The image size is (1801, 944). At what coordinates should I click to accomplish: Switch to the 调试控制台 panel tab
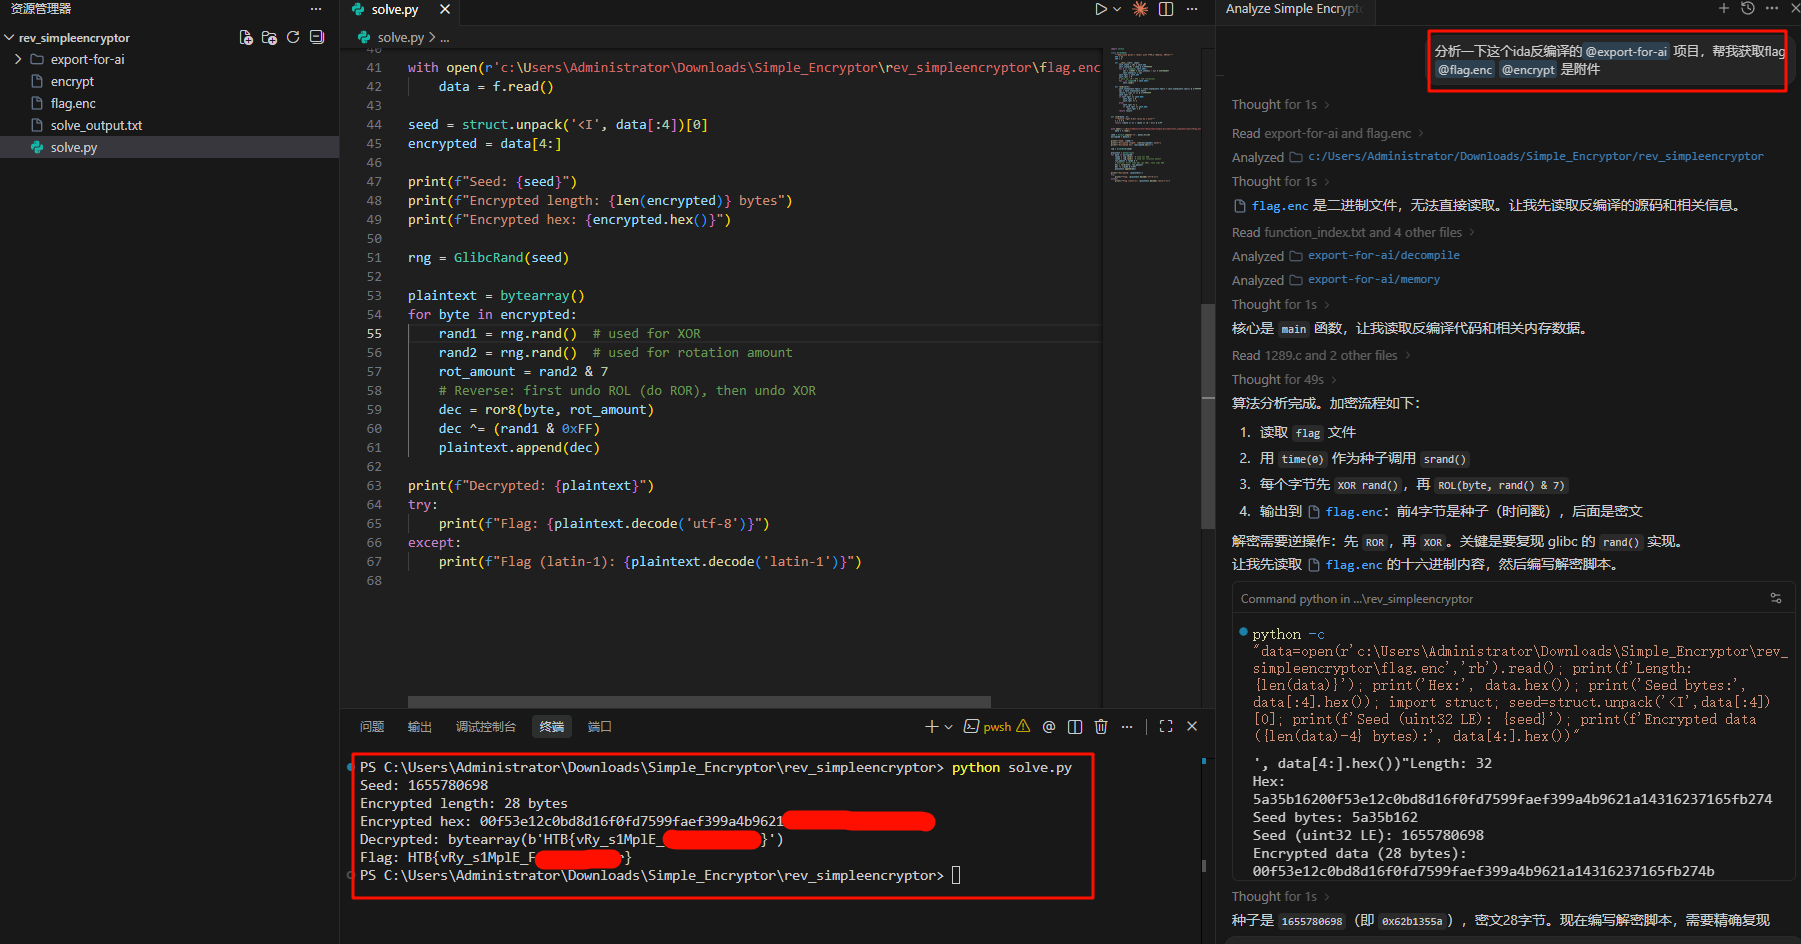[x=486, y=727]
